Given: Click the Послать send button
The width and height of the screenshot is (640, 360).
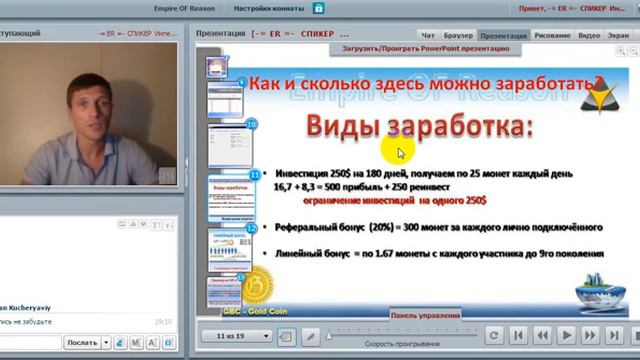Looking at the screenshot, I should coord(82,342).
